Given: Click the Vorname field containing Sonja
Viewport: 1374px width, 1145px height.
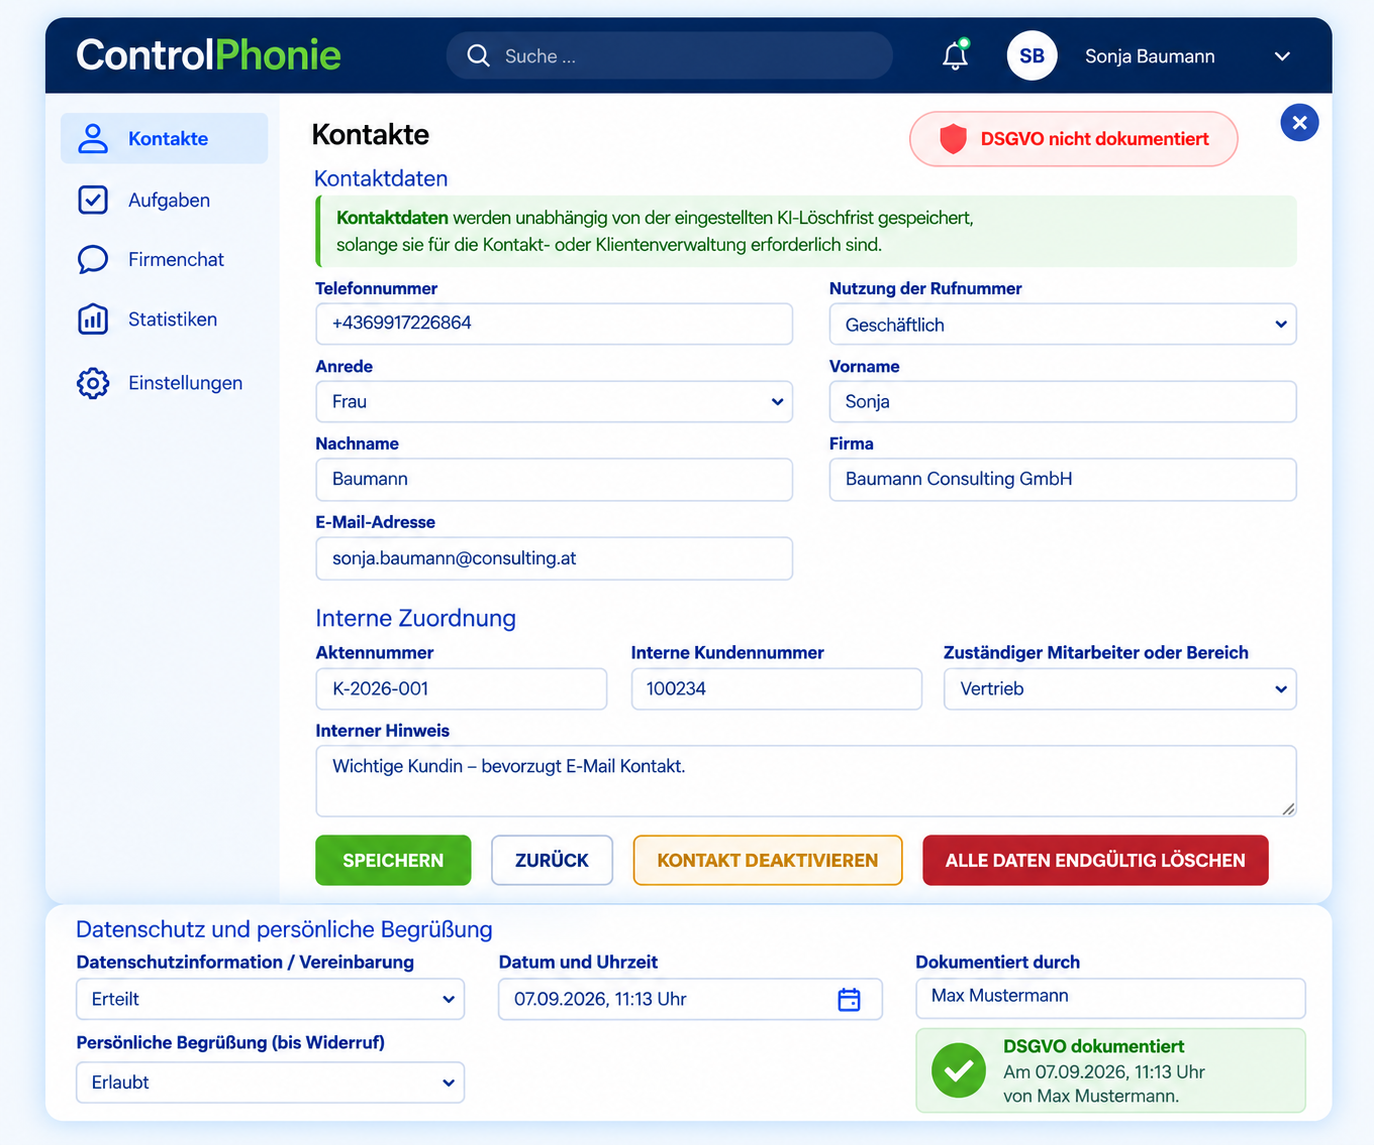Looking at the screenshot, I should point(1062,401).
